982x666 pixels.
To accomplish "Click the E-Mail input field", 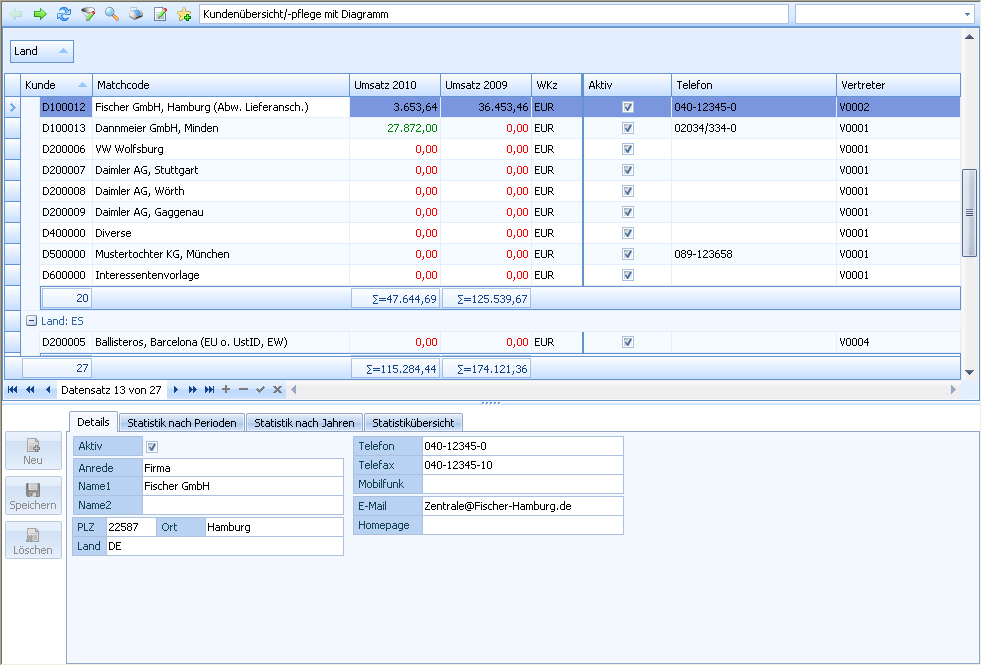I will pos(523,506).
